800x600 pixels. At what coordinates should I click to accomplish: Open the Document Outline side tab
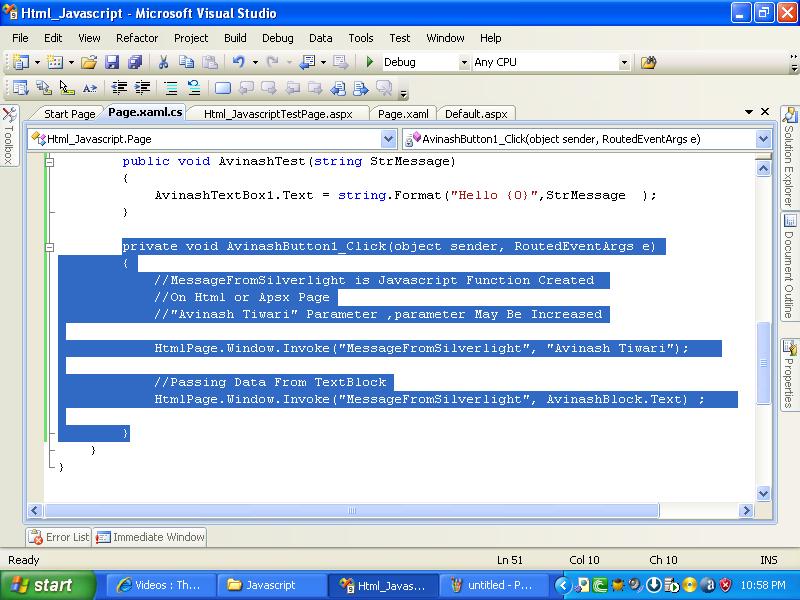click(x=789, y=267)
